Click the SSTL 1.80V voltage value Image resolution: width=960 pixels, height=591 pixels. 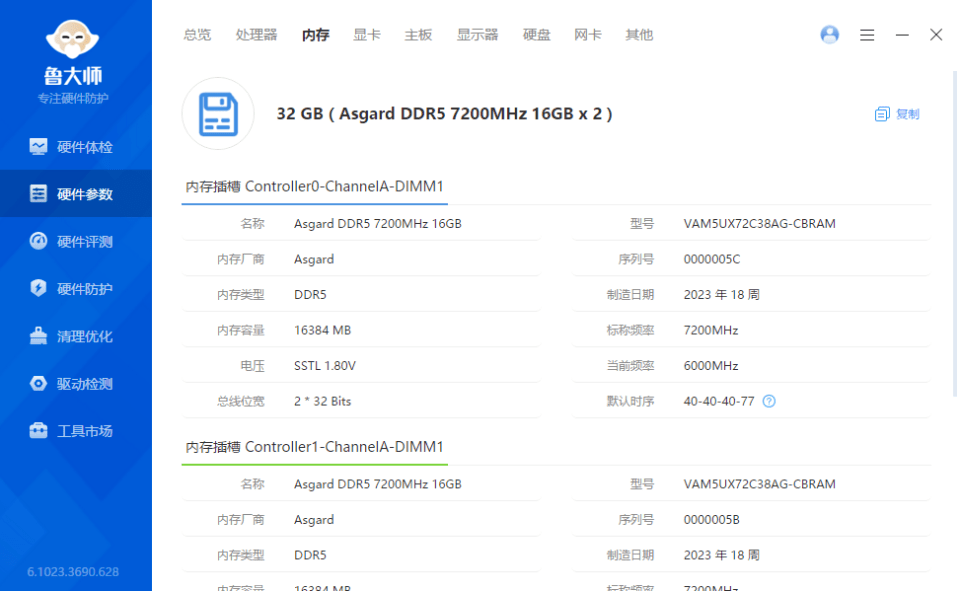pos(324,366)
